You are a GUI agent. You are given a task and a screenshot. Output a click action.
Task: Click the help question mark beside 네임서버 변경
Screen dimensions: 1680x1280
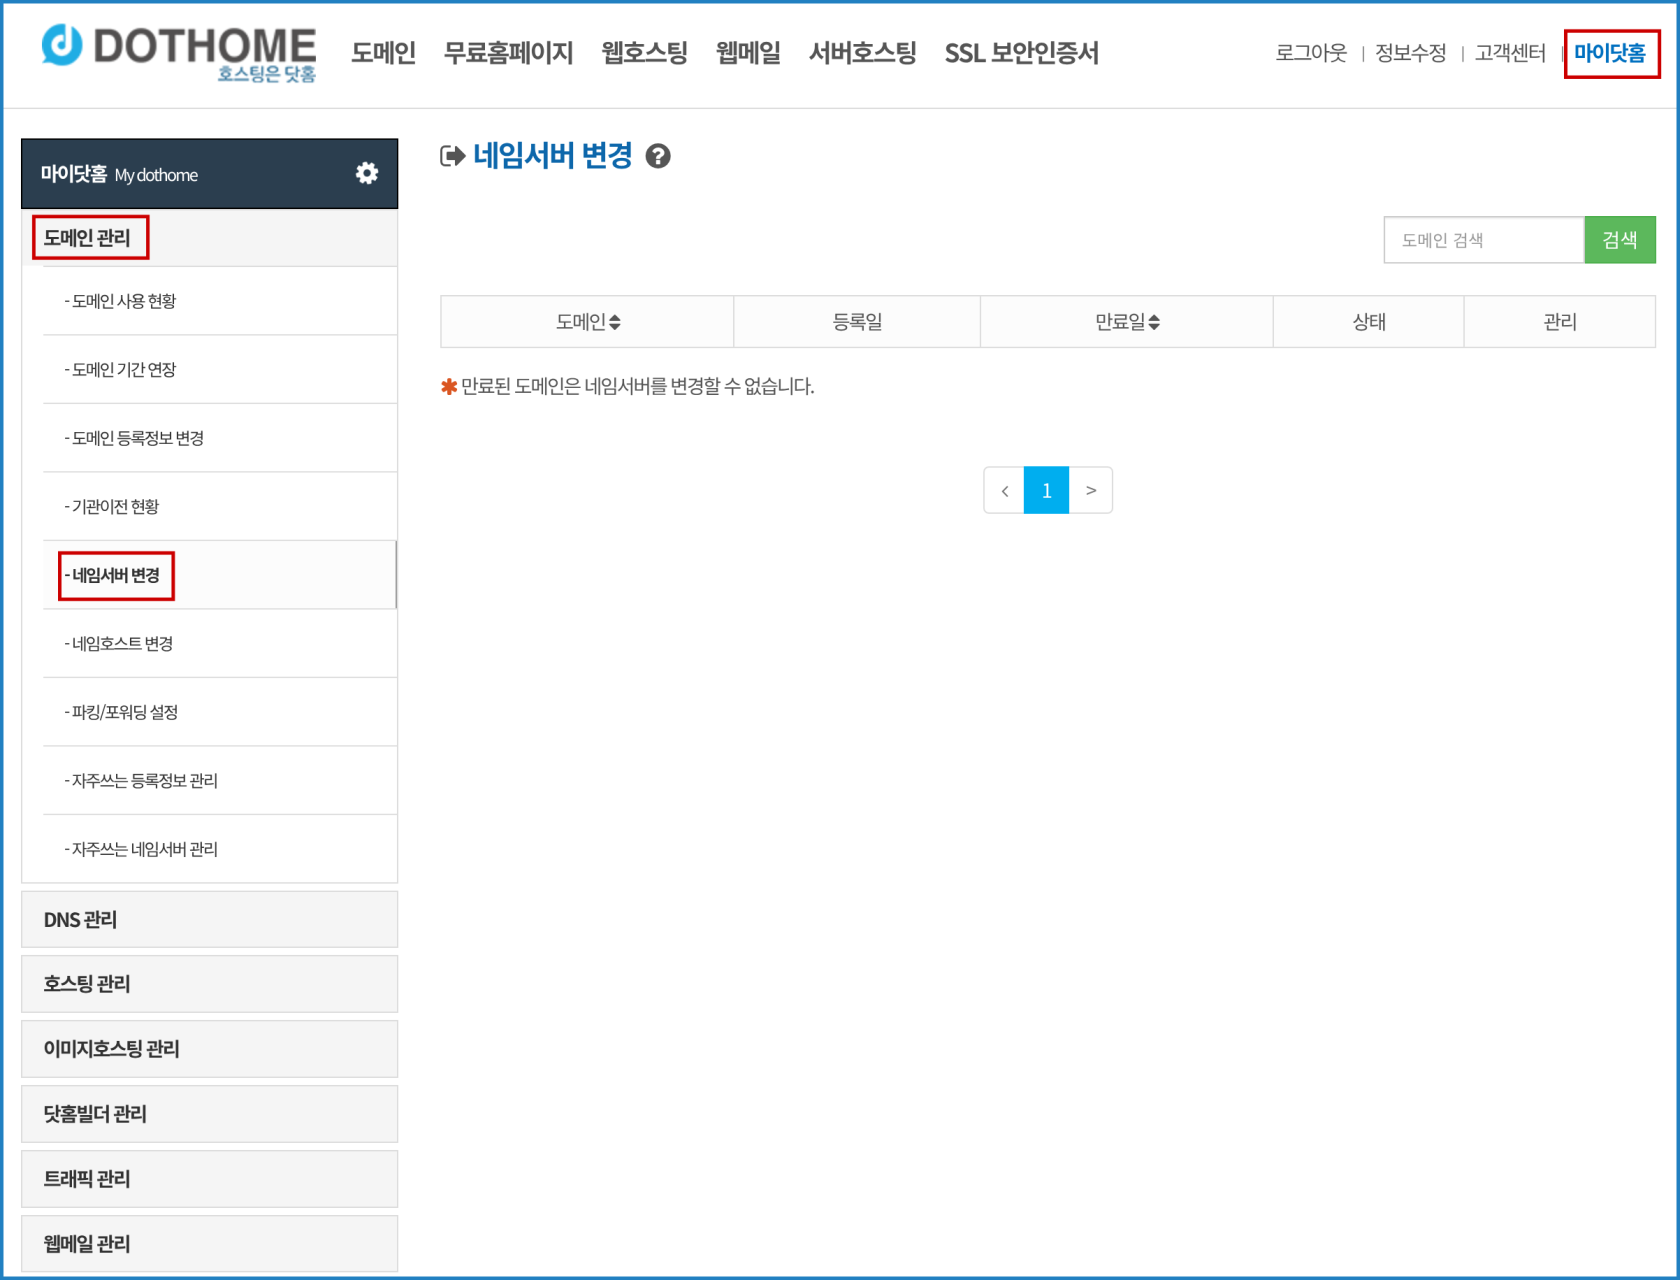pos(659,156)
